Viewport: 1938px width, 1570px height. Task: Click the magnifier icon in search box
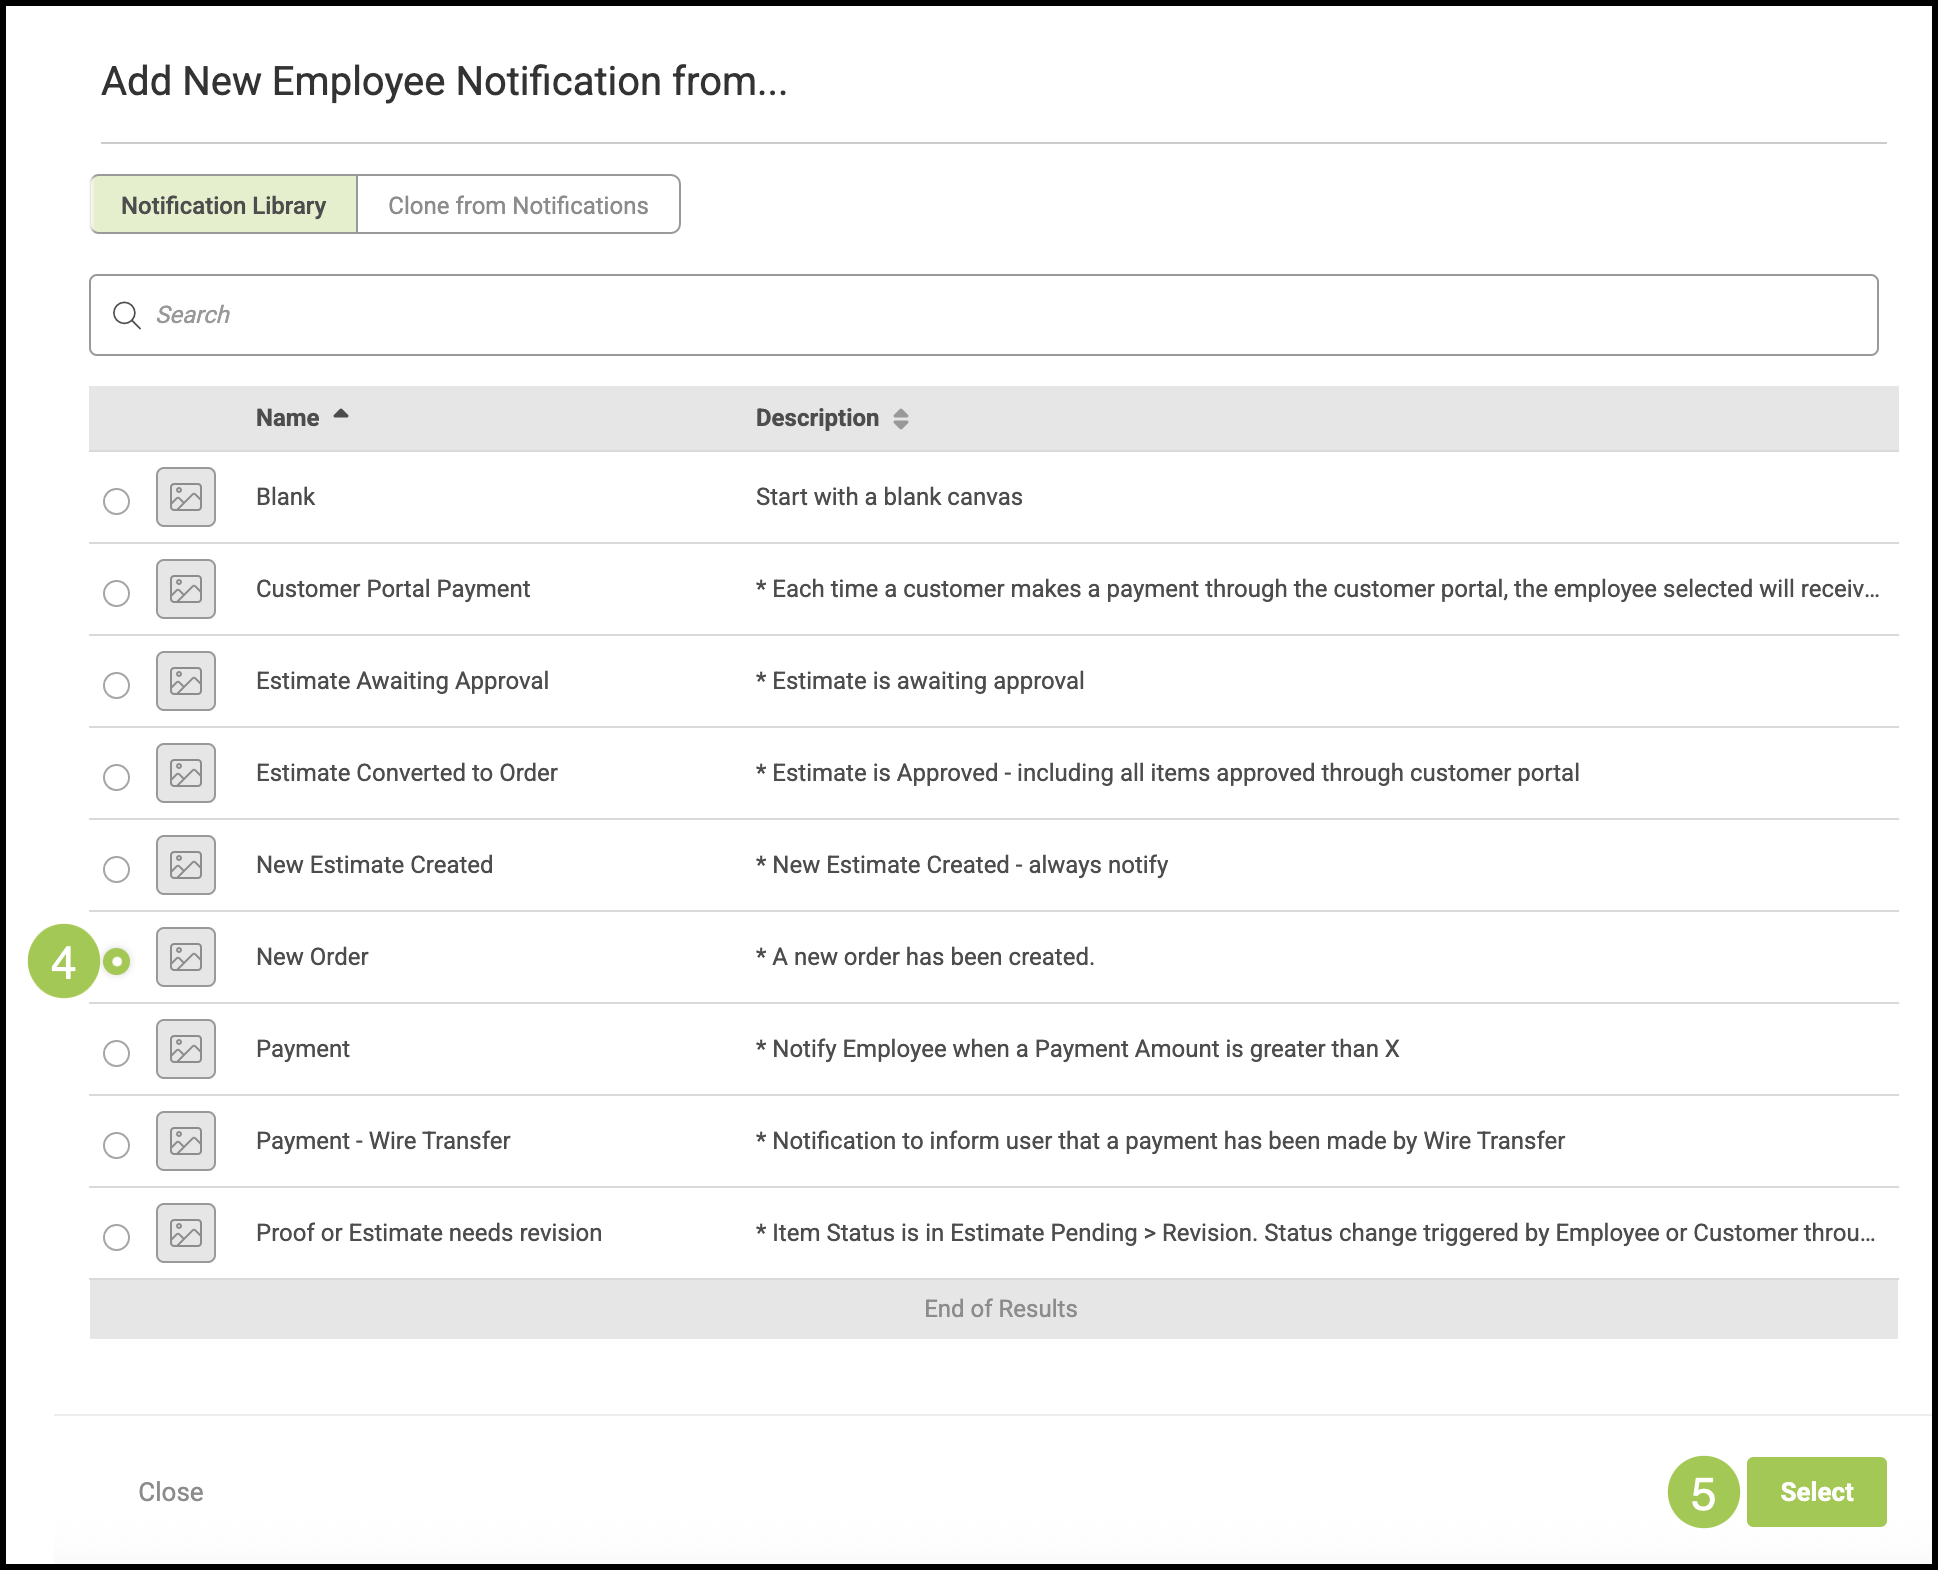127,315
